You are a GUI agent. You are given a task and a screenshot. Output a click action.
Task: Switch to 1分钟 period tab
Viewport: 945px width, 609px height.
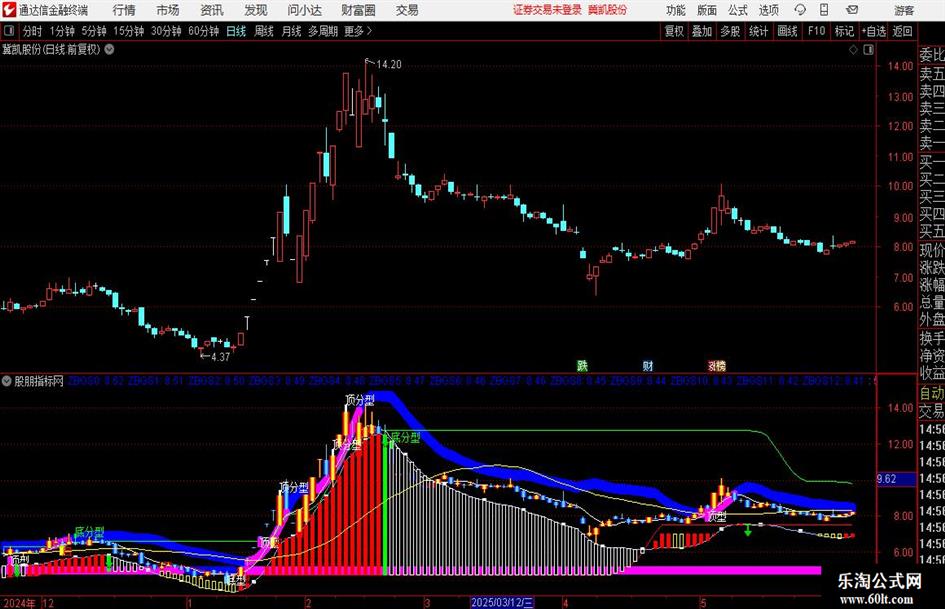[62, 31]
